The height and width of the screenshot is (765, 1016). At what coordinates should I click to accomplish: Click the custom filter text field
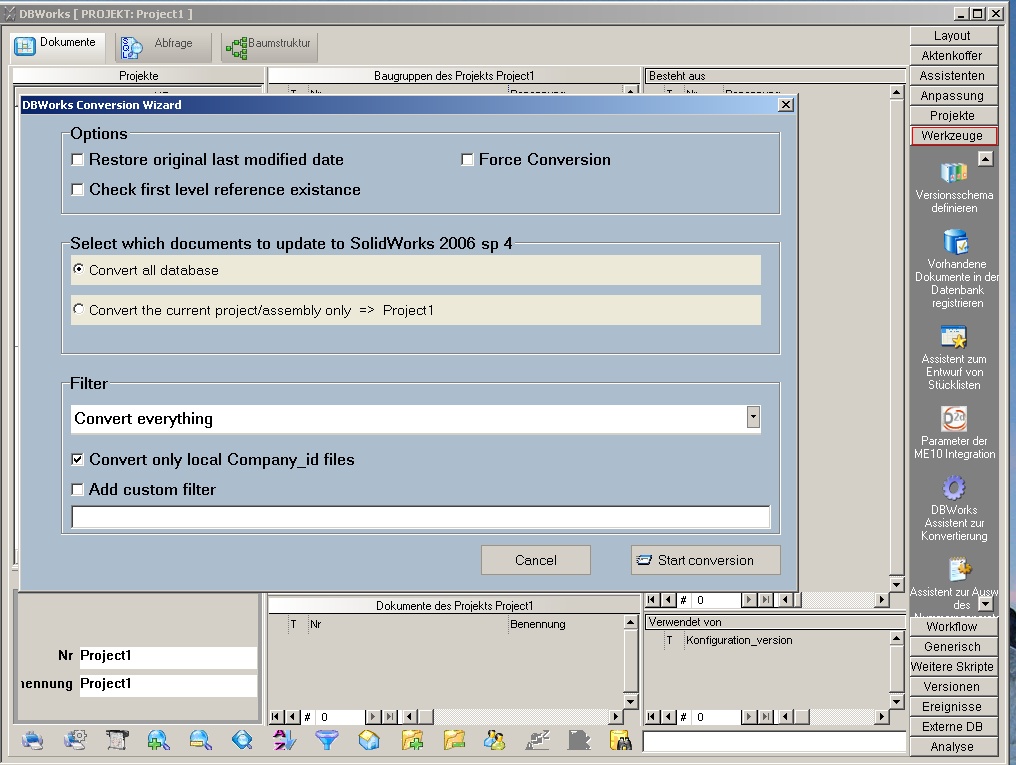click(421, 517)
